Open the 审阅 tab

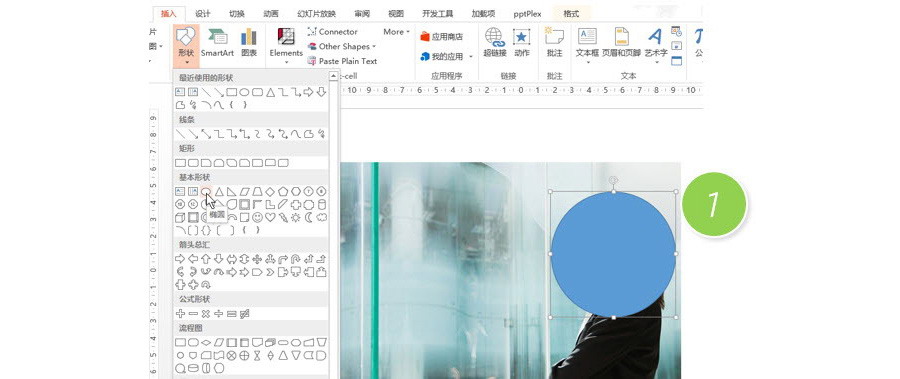(362, 14)
